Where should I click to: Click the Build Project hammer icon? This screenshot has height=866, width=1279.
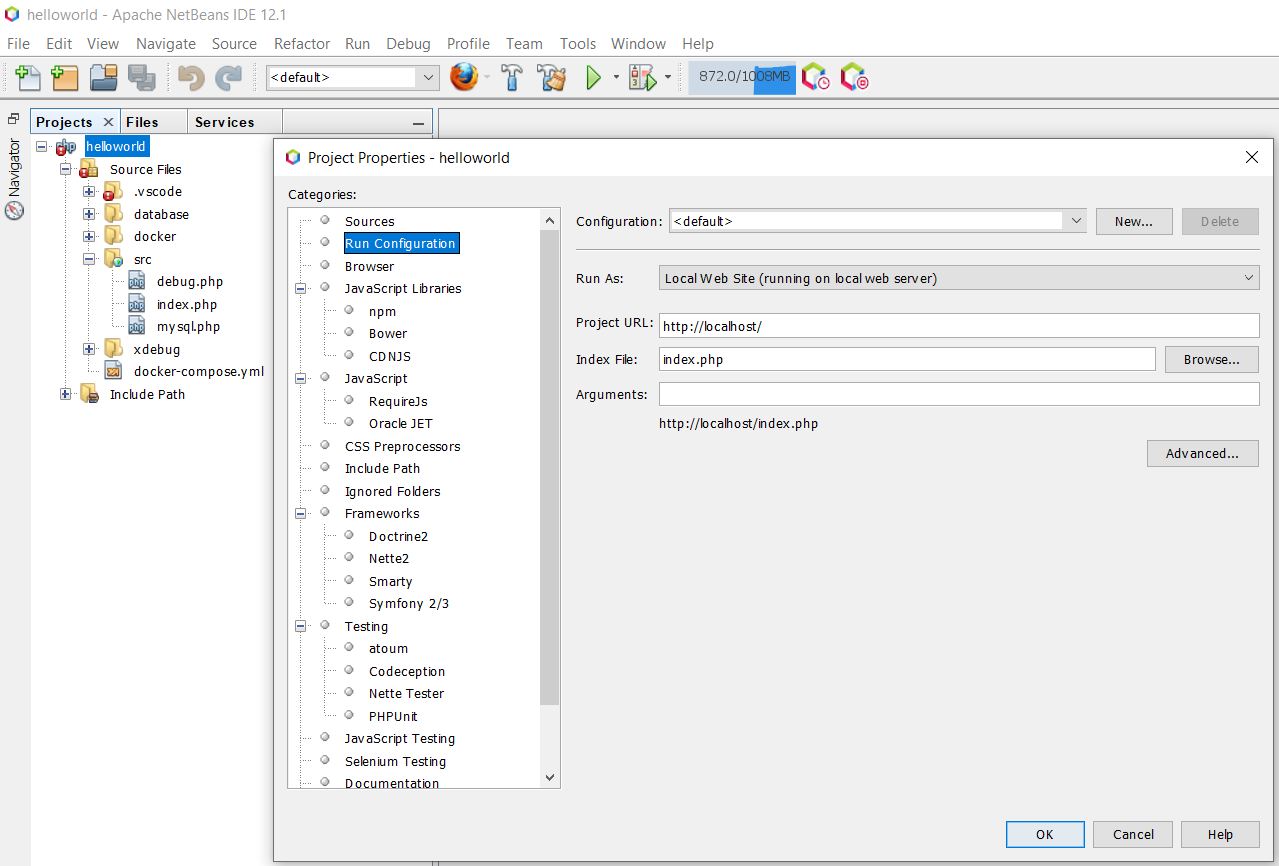pyautogui.click(x=512, y=77)
